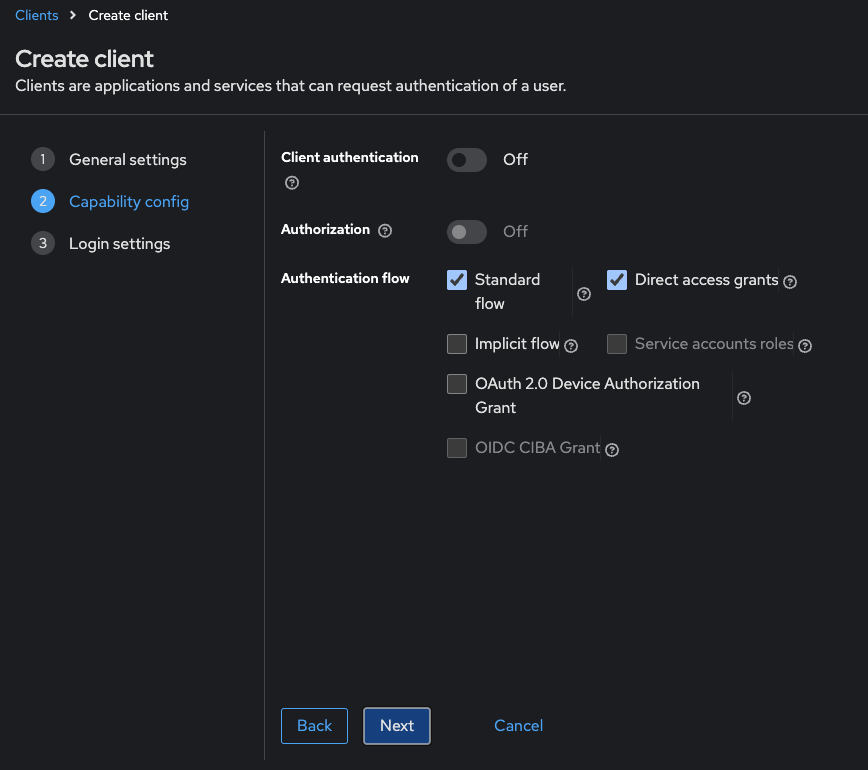Turn on the Authorization switch
The image size is (868, 770).
point(466,231)
